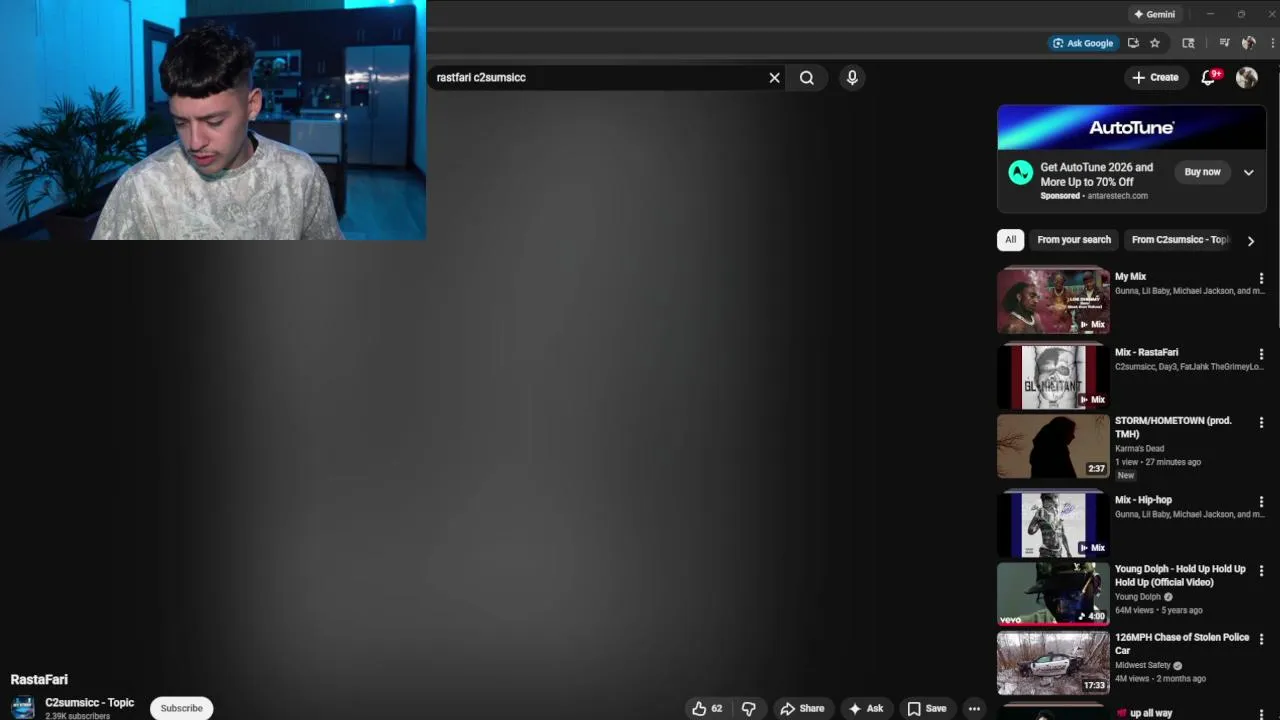Dislike the RastaFari video

[748, 708]
